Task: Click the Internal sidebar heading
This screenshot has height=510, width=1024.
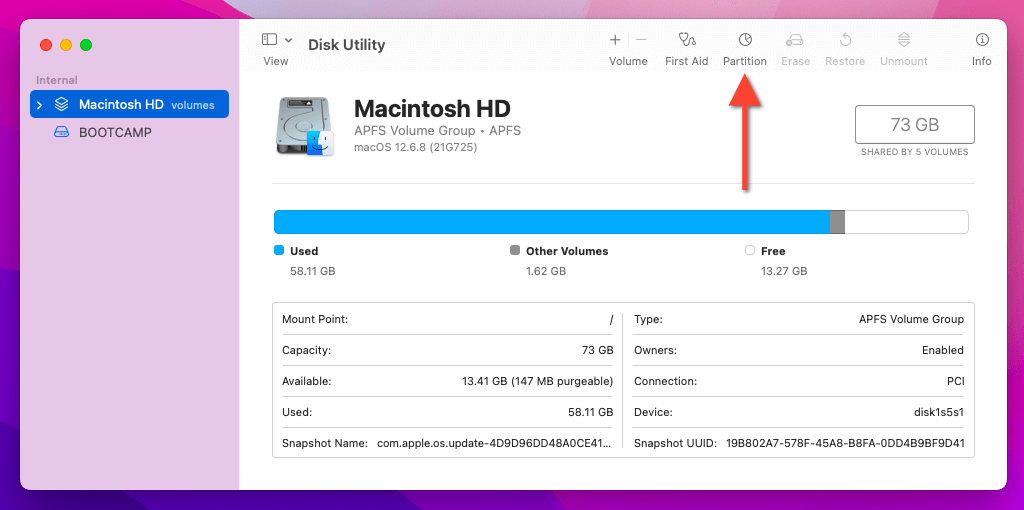Action: point(57,80)
